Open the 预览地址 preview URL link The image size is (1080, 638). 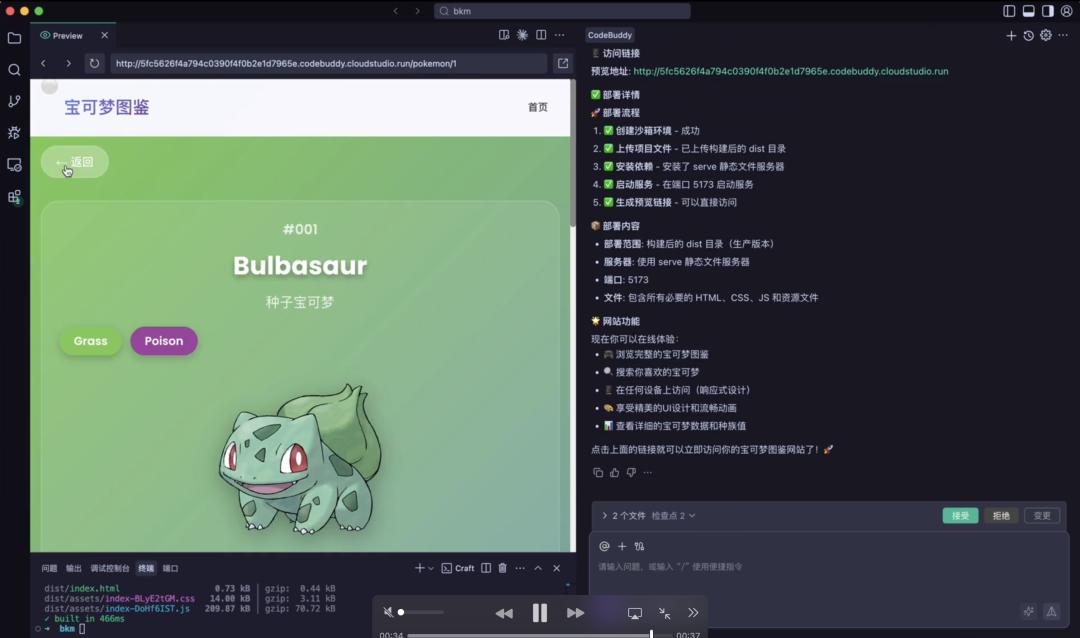pyautogui.click(x=791, y=71)
